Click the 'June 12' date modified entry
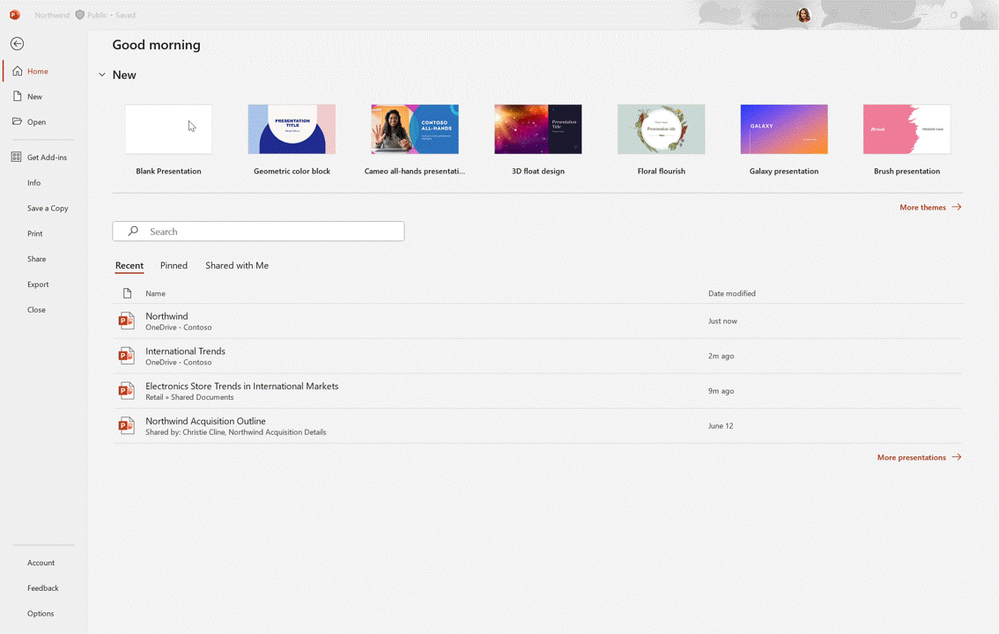 point(721,426)
